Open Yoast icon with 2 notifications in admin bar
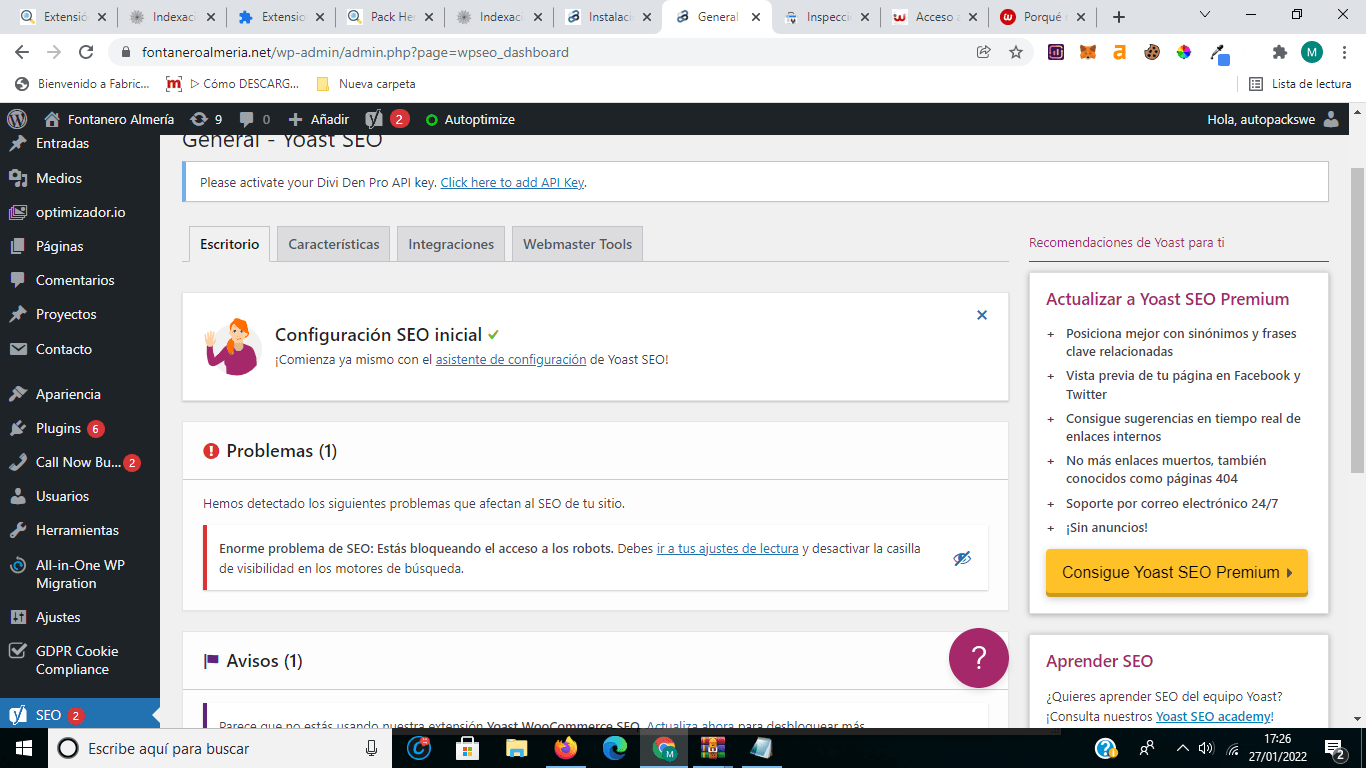The width and height of the screenshot is (1366, 768). 387,119
